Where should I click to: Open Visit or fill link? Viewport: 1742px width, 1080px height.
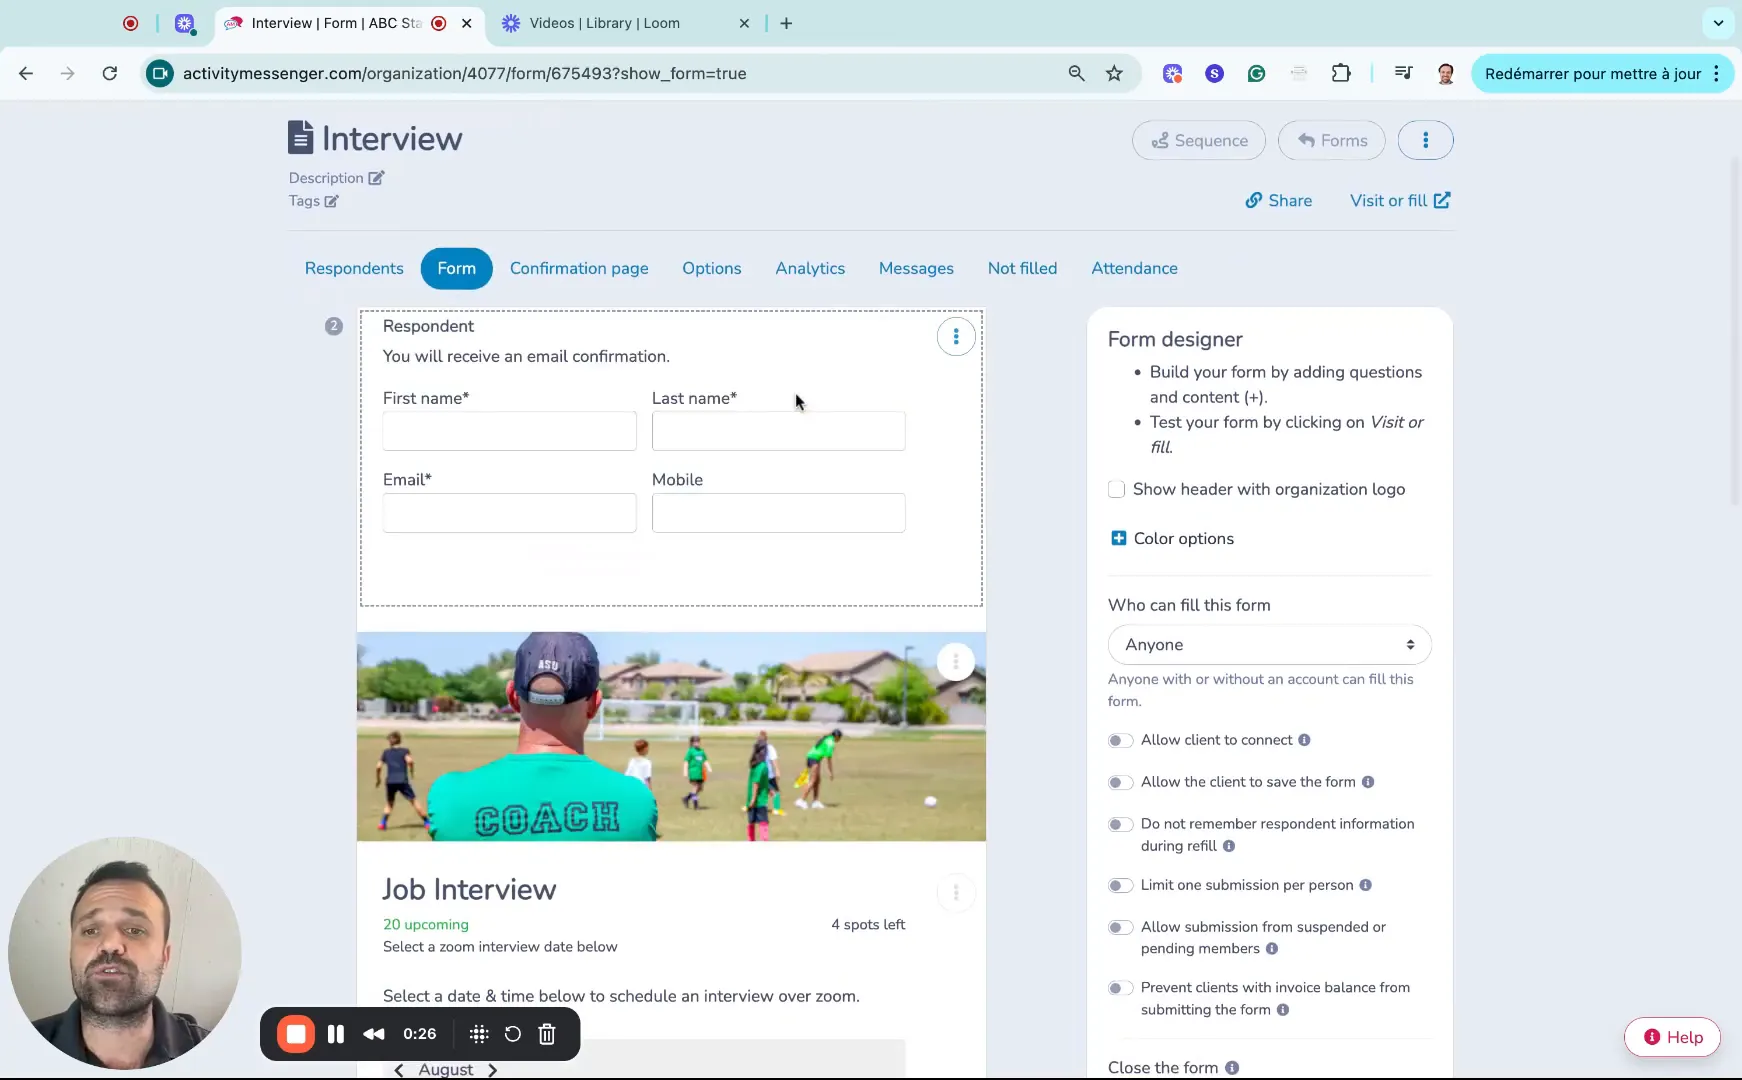tap(1399, 201)
